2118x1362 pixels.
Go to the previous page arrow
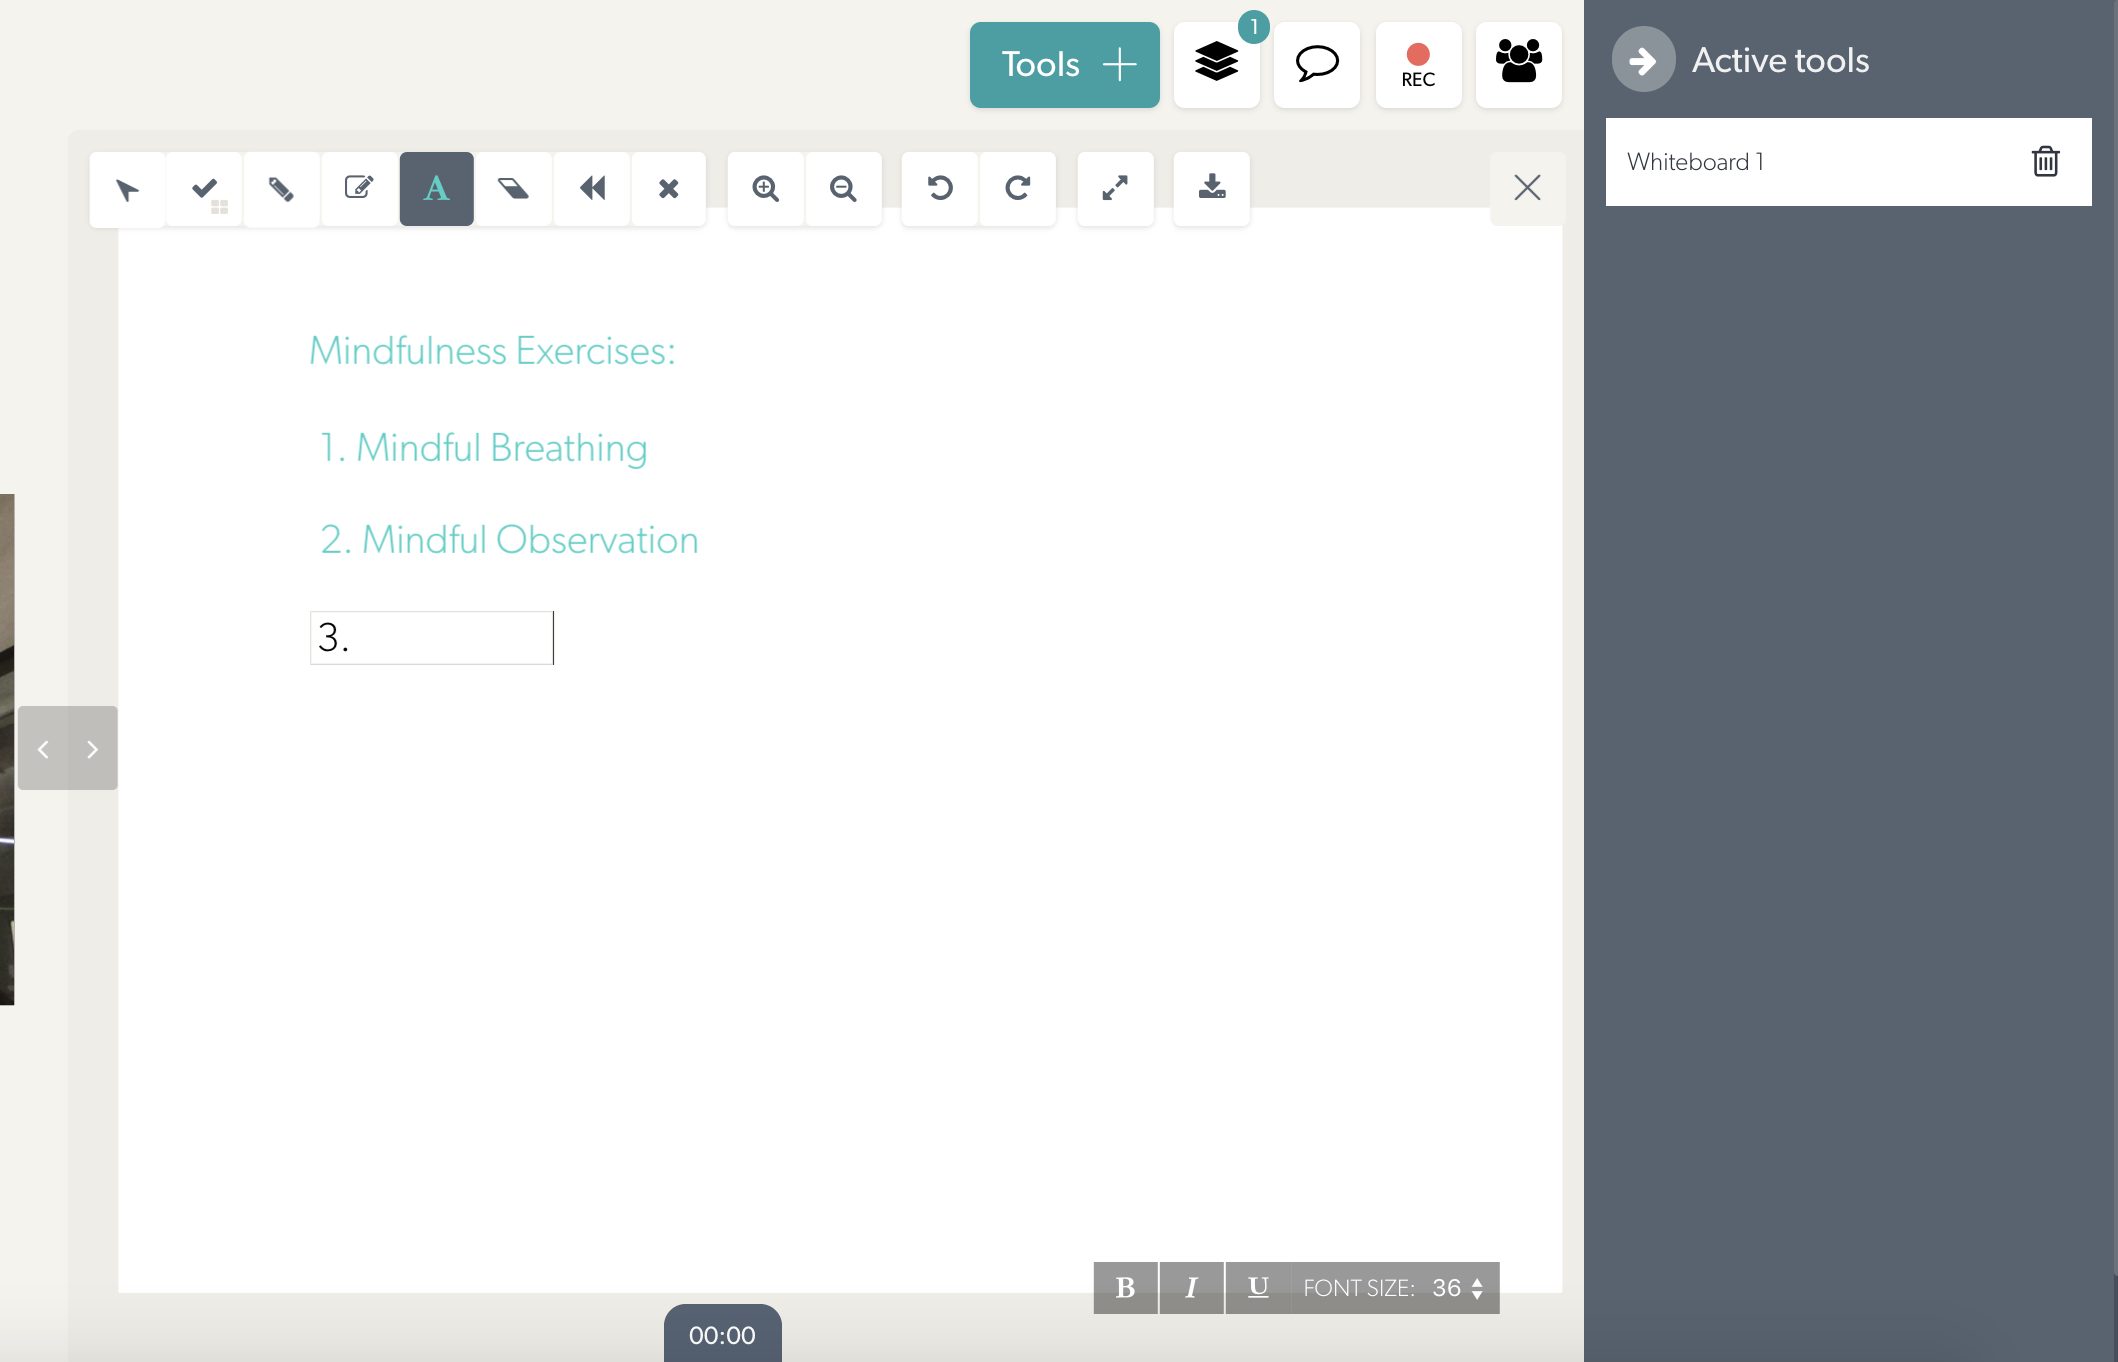[43, 749]
